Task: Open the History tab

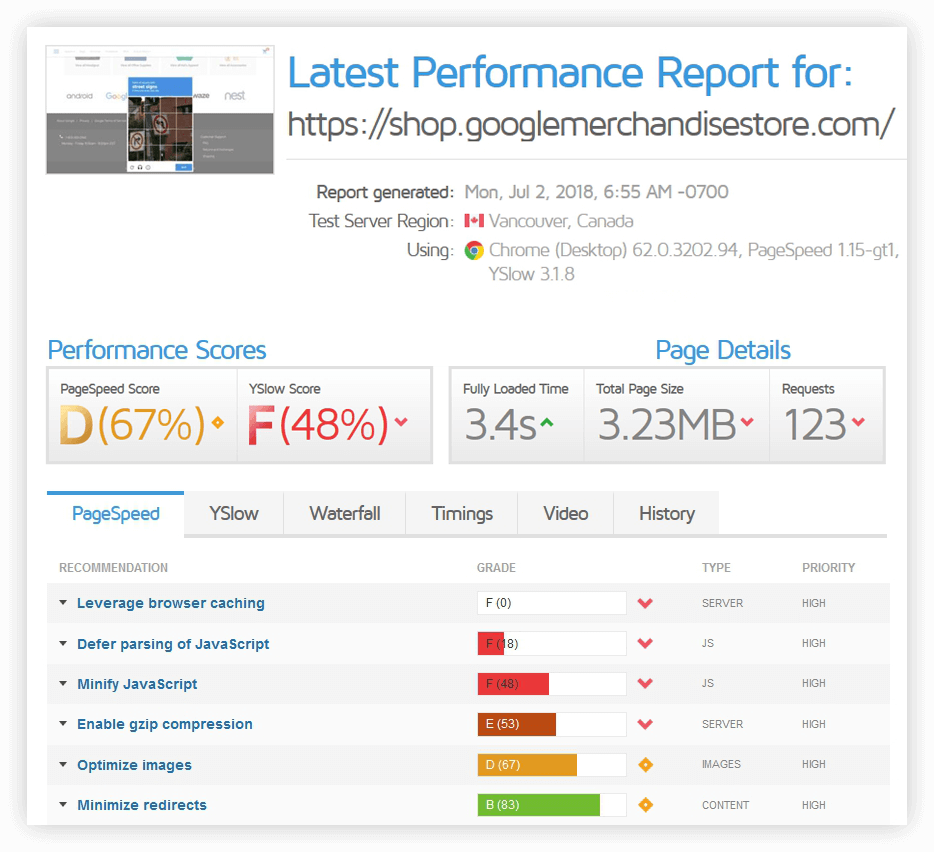Action: [x=667, y=514]
